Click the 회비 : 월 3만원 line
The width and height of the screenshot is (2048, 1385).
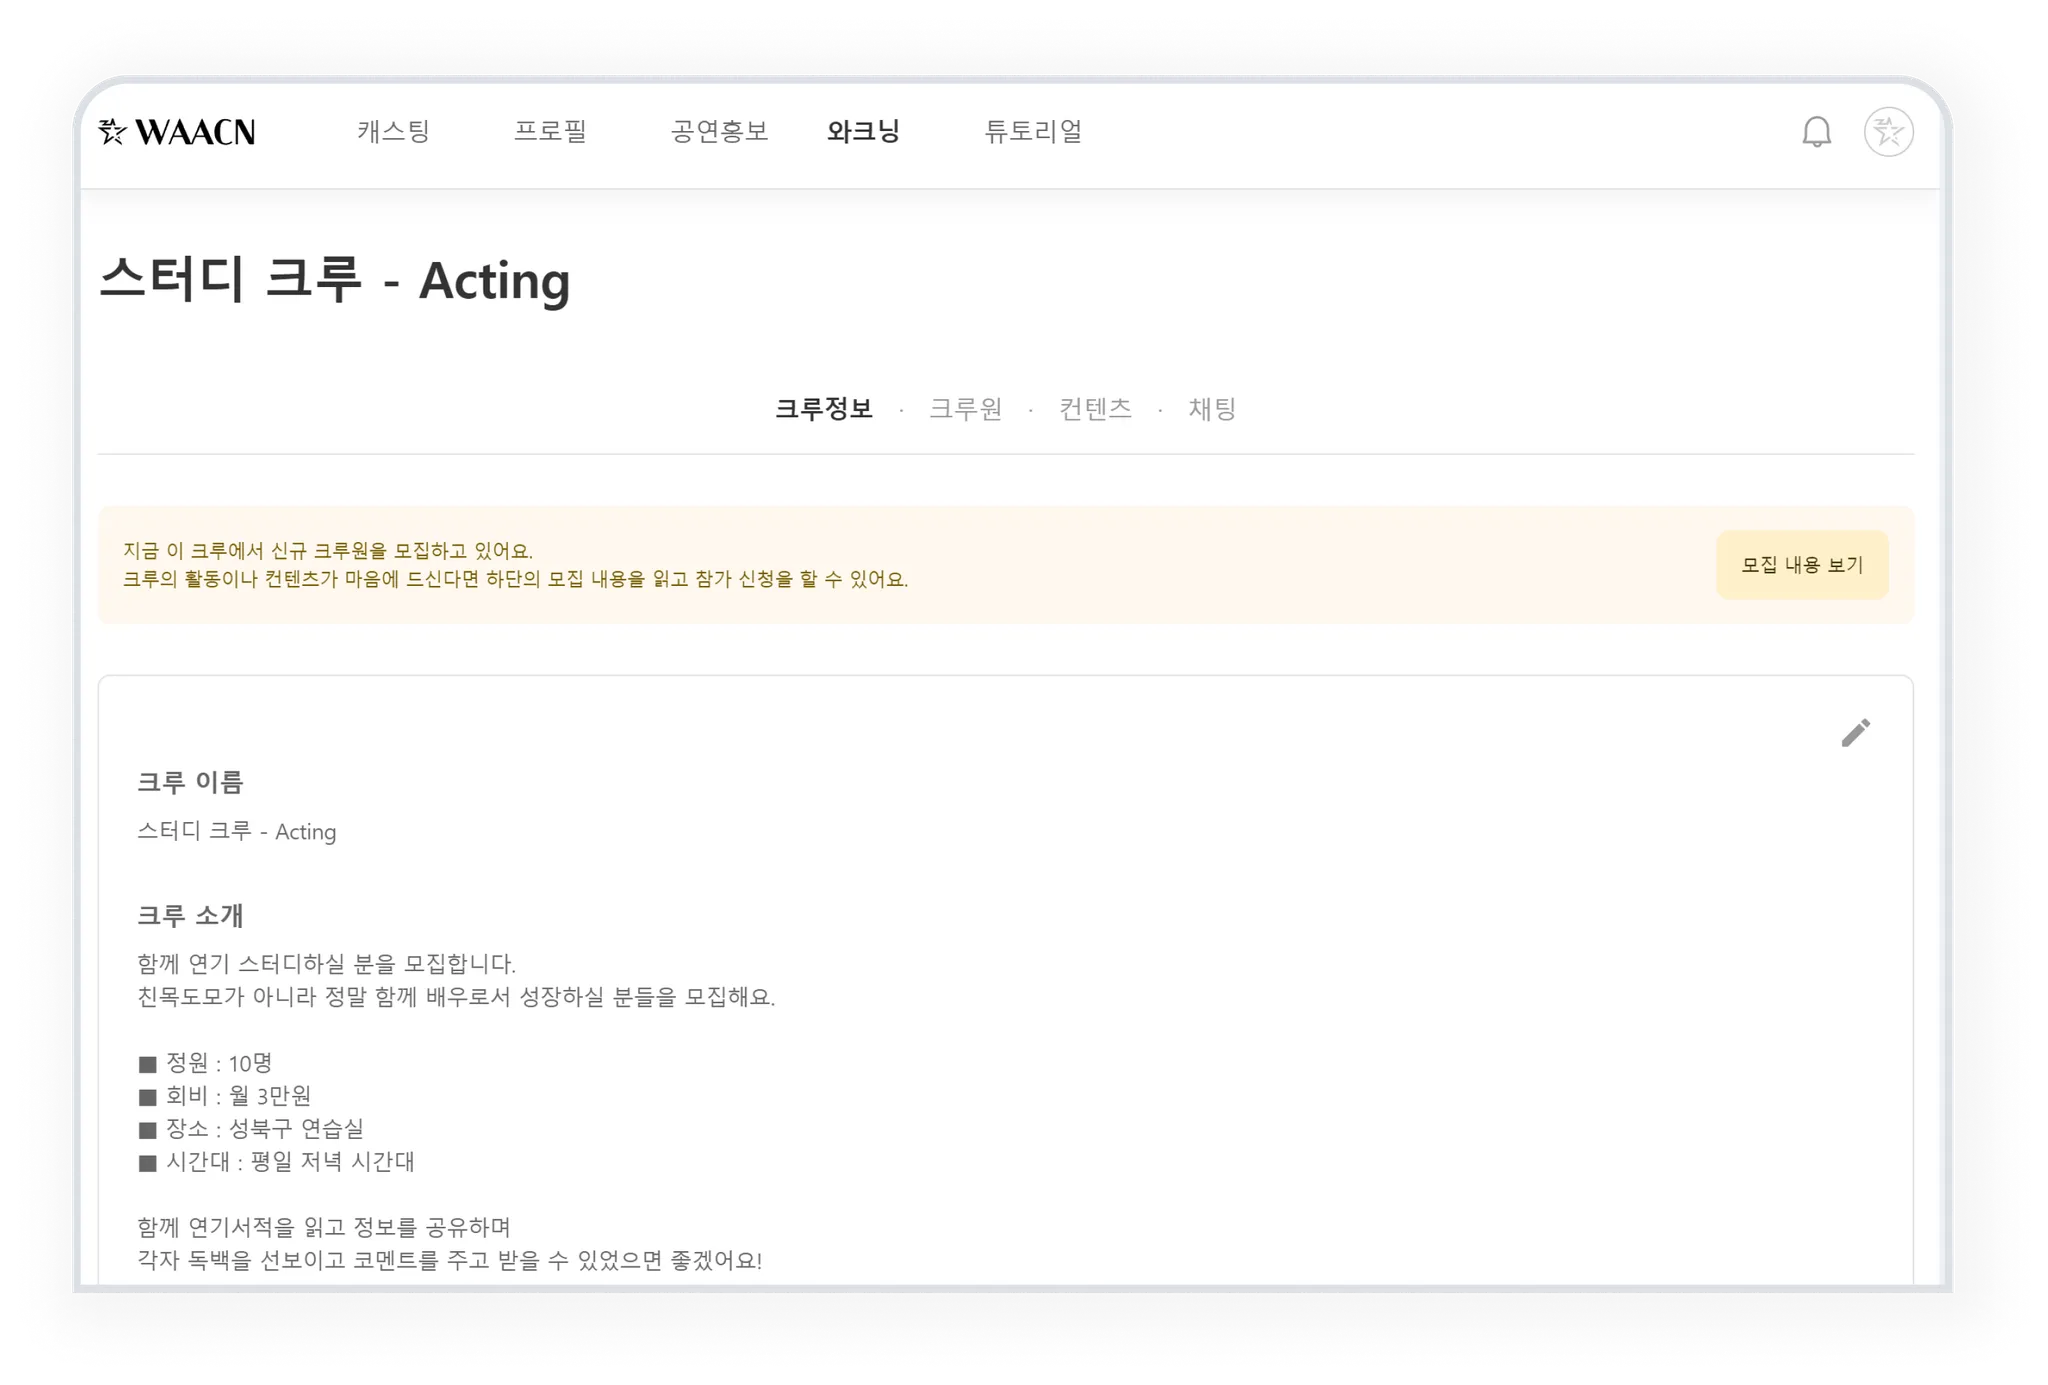[225, 1096]
